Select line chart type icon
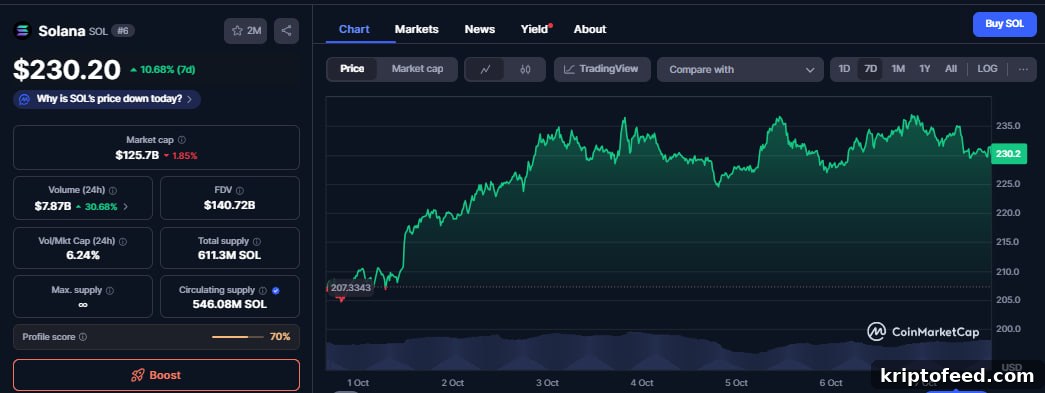The image size is (1045, 393). [485, 69]
